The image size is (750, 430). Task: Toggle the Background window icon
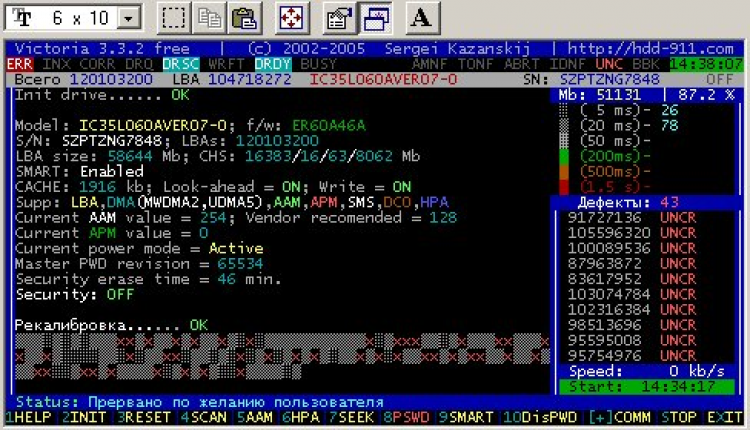point(375,18)
